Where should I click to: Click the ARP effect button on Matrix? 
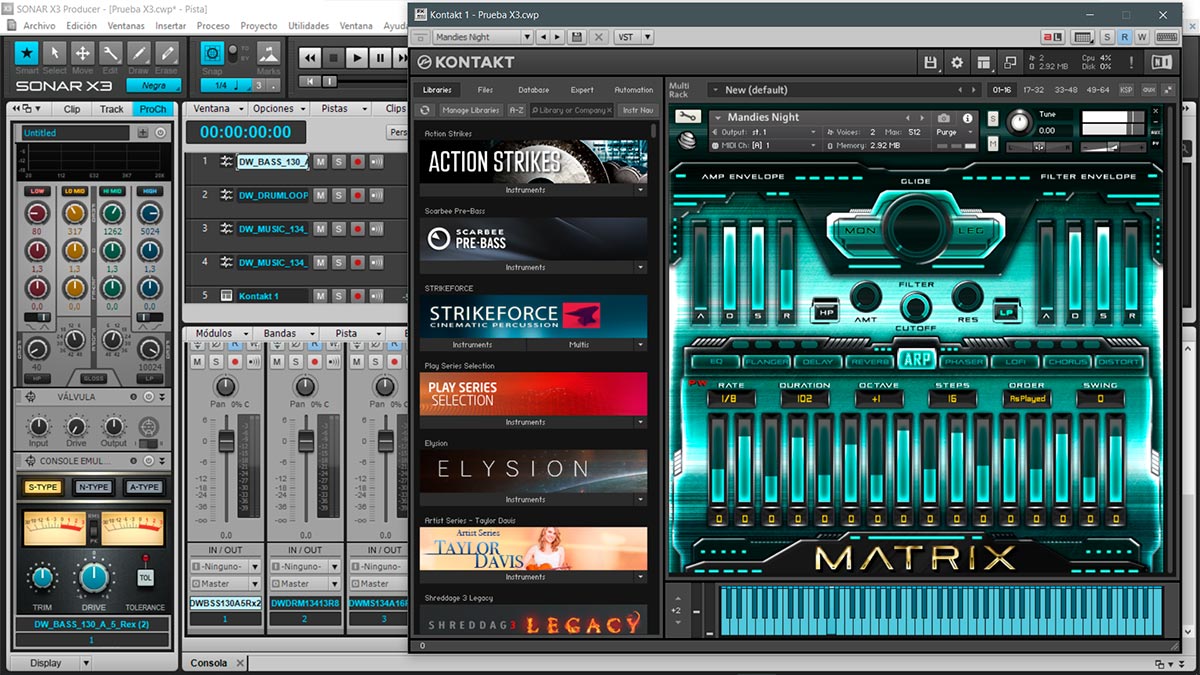[915, 360]
